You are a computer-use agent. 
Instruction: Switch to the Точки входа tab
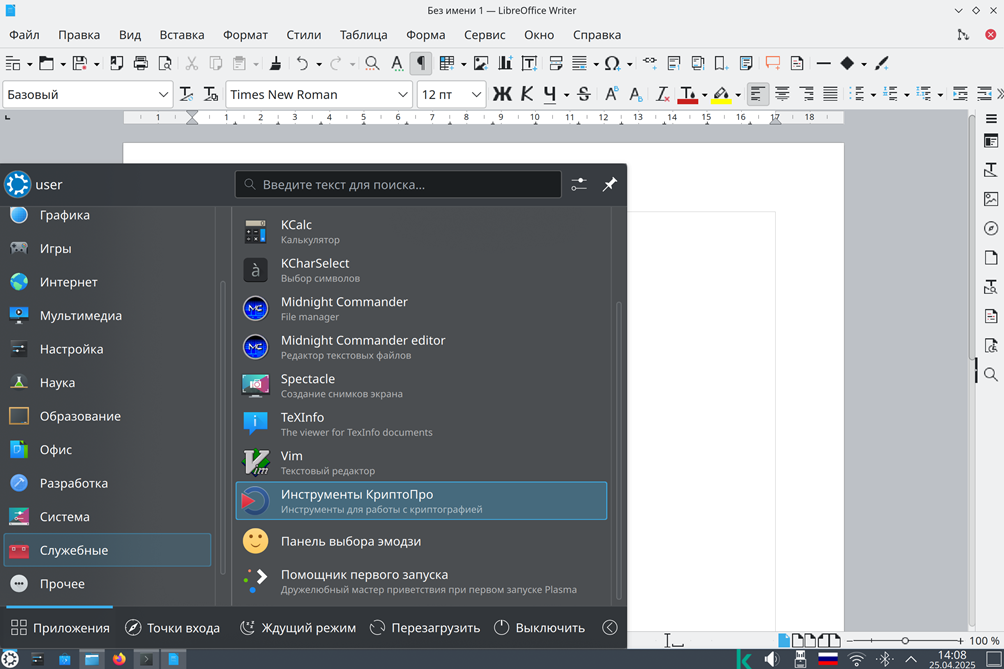[x=172, y=628]
